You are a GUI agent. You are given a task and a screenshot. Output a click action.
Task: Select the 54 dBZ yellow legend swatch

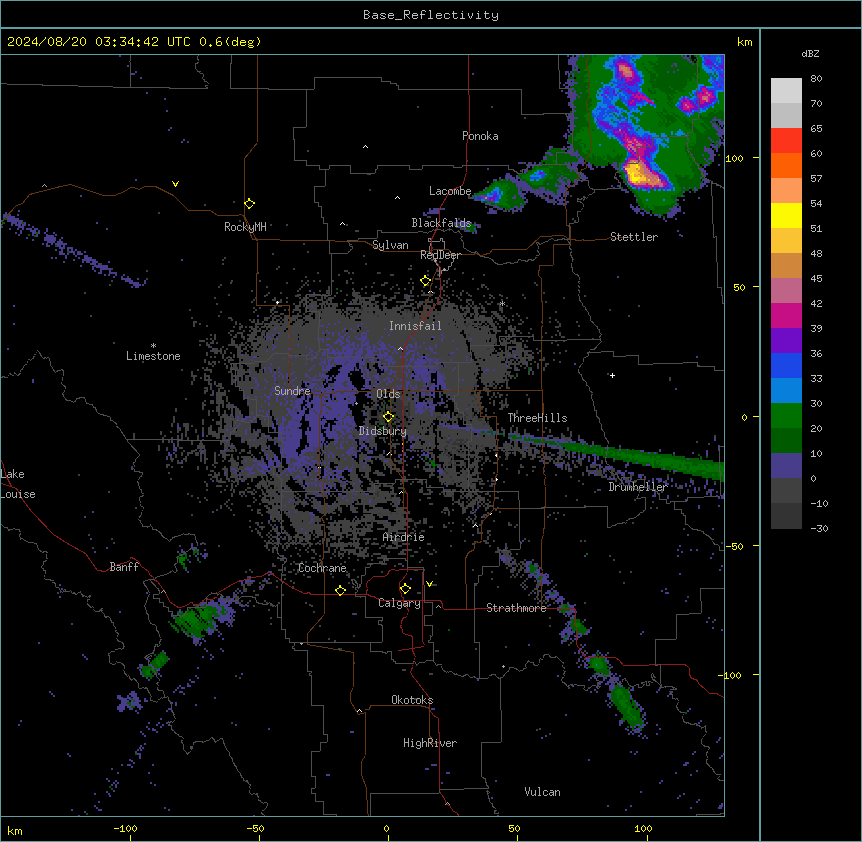tap(786, 215)
